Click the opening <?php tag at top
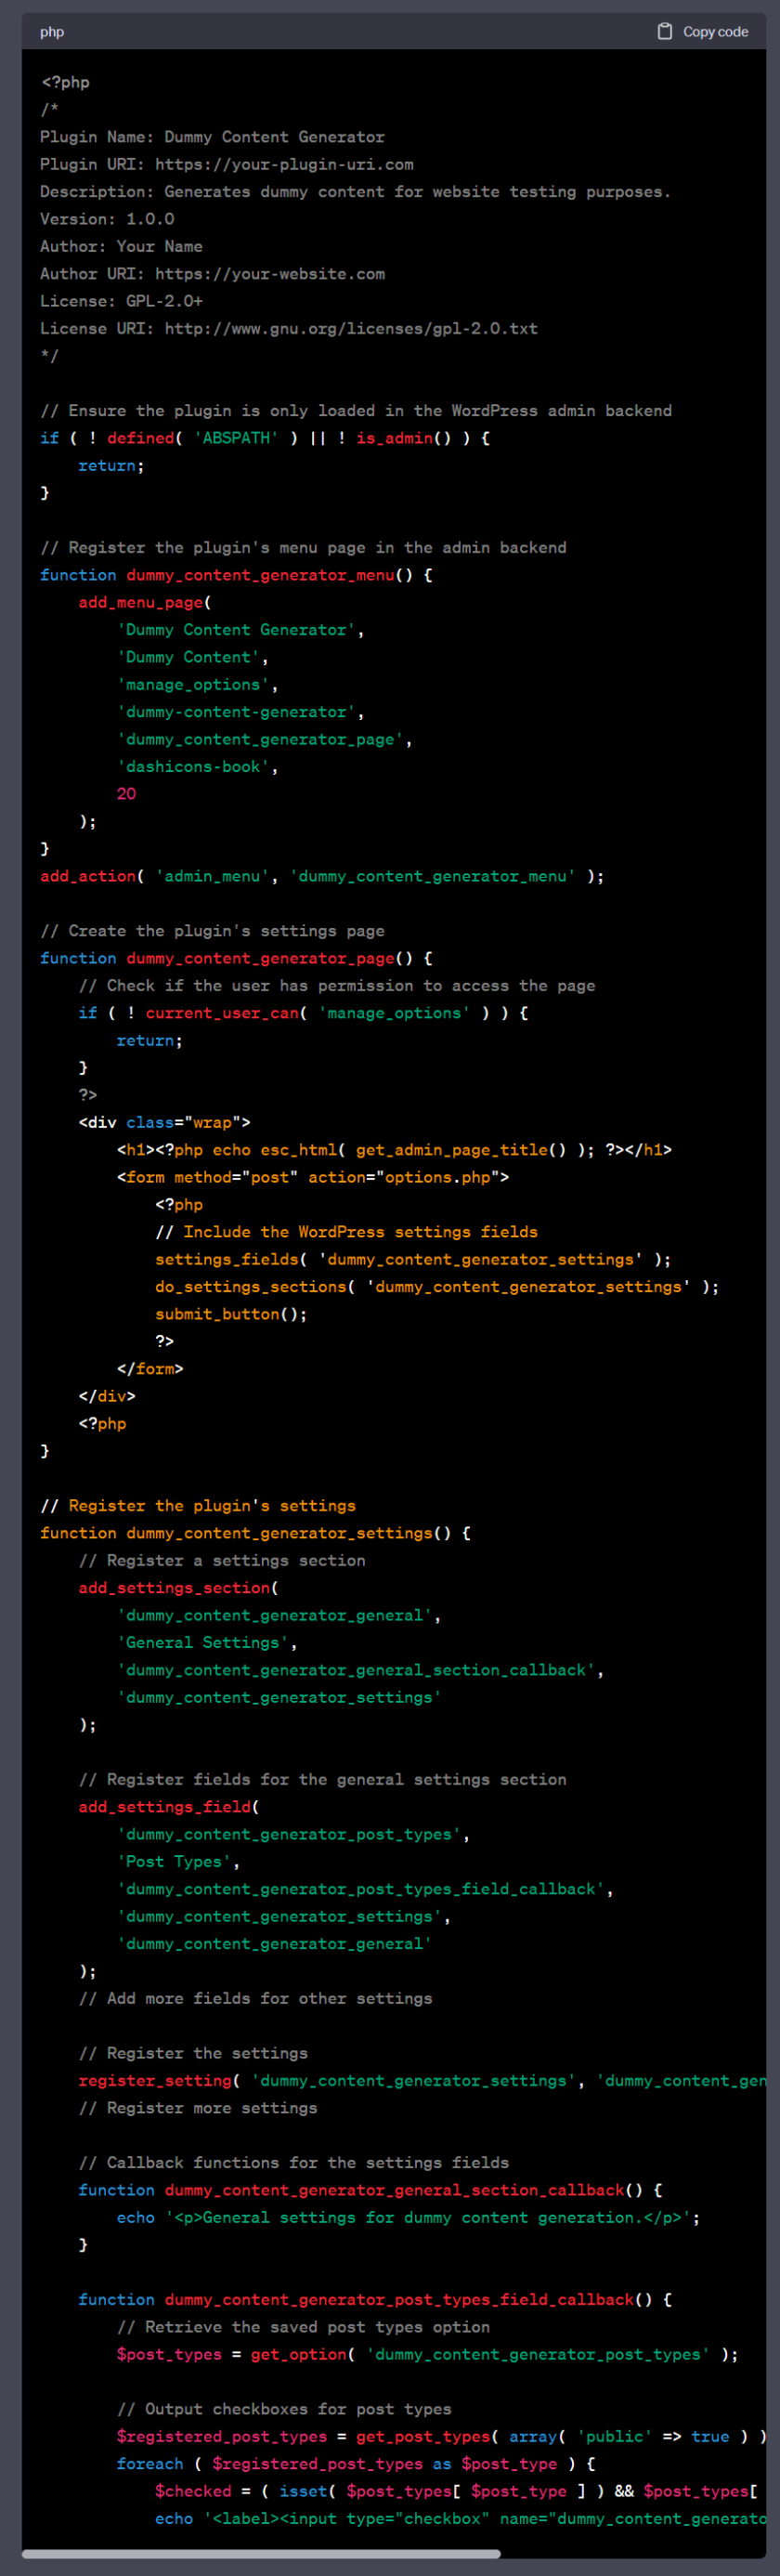 click(65, 82)
